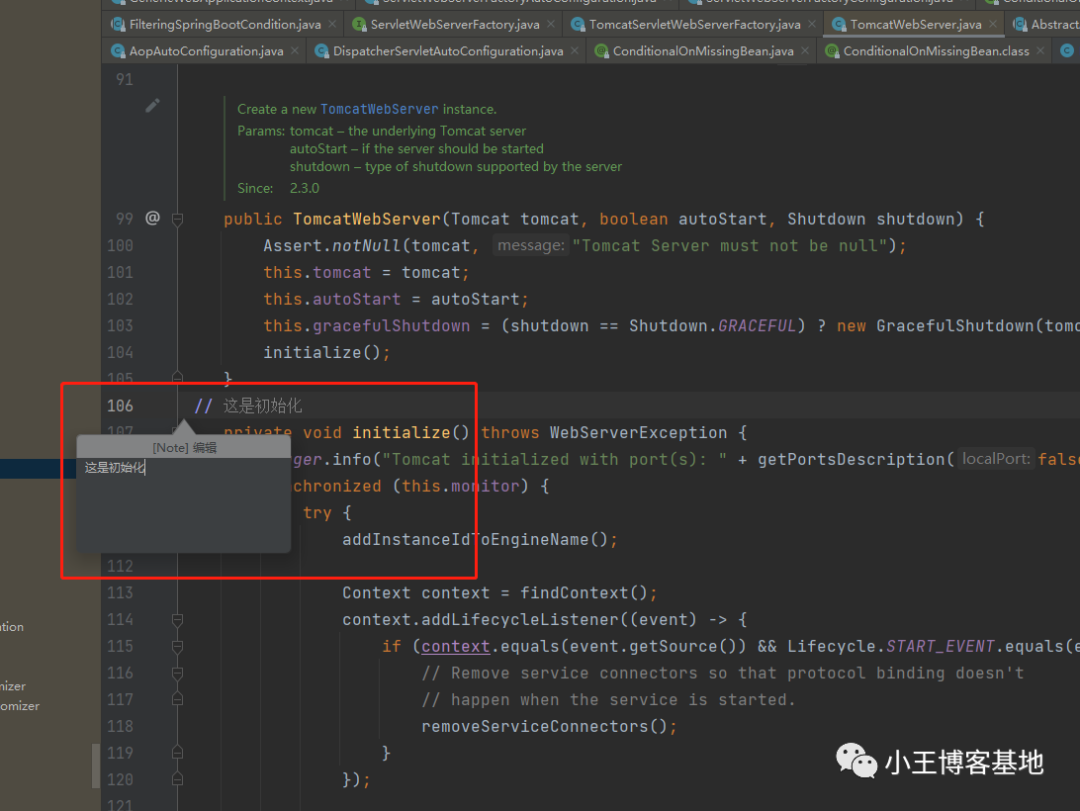Close the FilteringSpringBootCondition.java tab

332,24
